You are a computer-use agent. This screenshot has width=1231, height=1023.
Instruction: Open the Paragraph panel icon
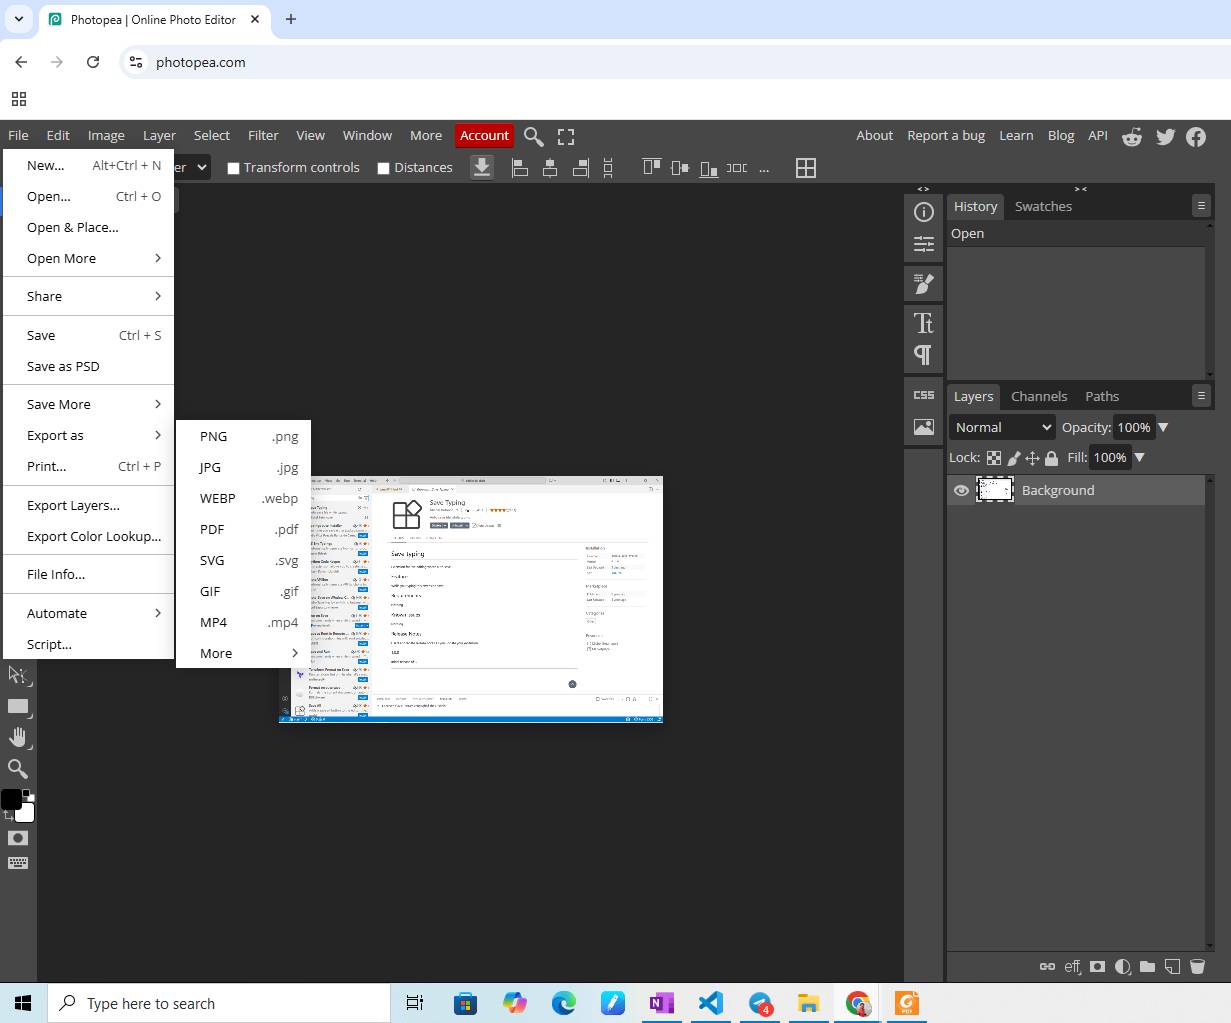(x=924, y=355)
